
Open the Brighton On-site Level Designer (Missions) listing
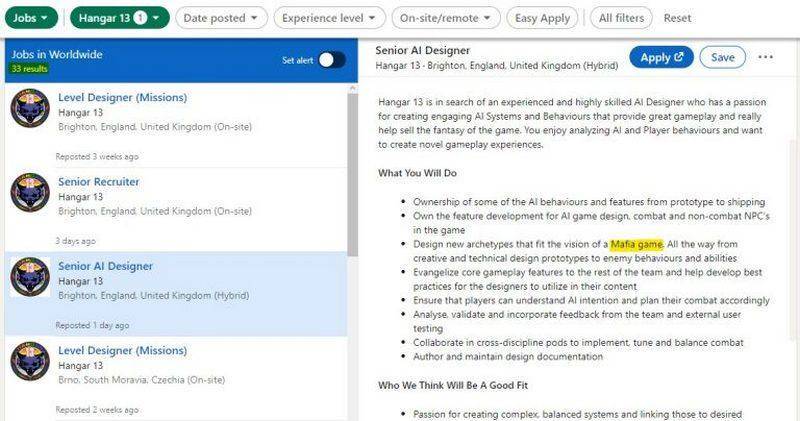(x=122, y=97)
